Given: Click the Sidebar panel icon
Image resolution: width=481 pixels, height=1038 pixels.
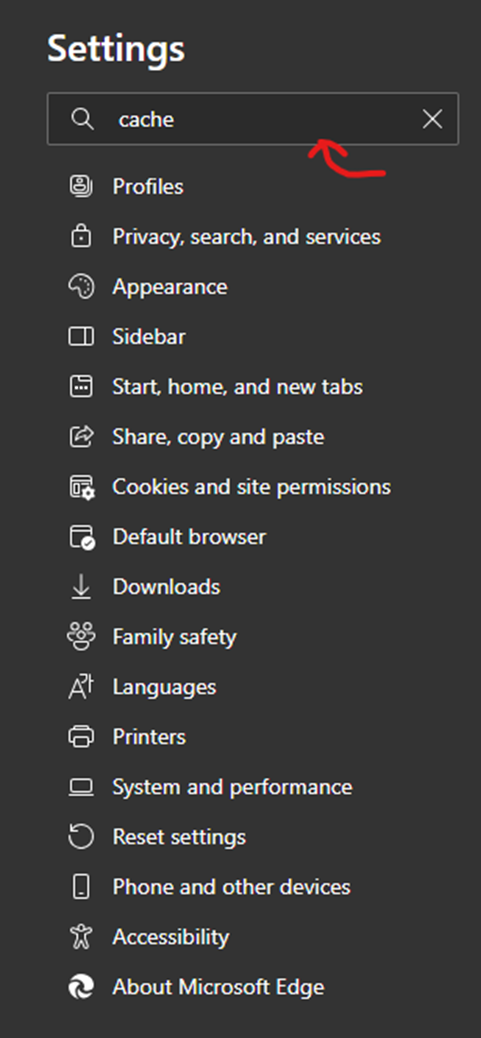Looking at the screenshot, I should (x=81, y=336).
